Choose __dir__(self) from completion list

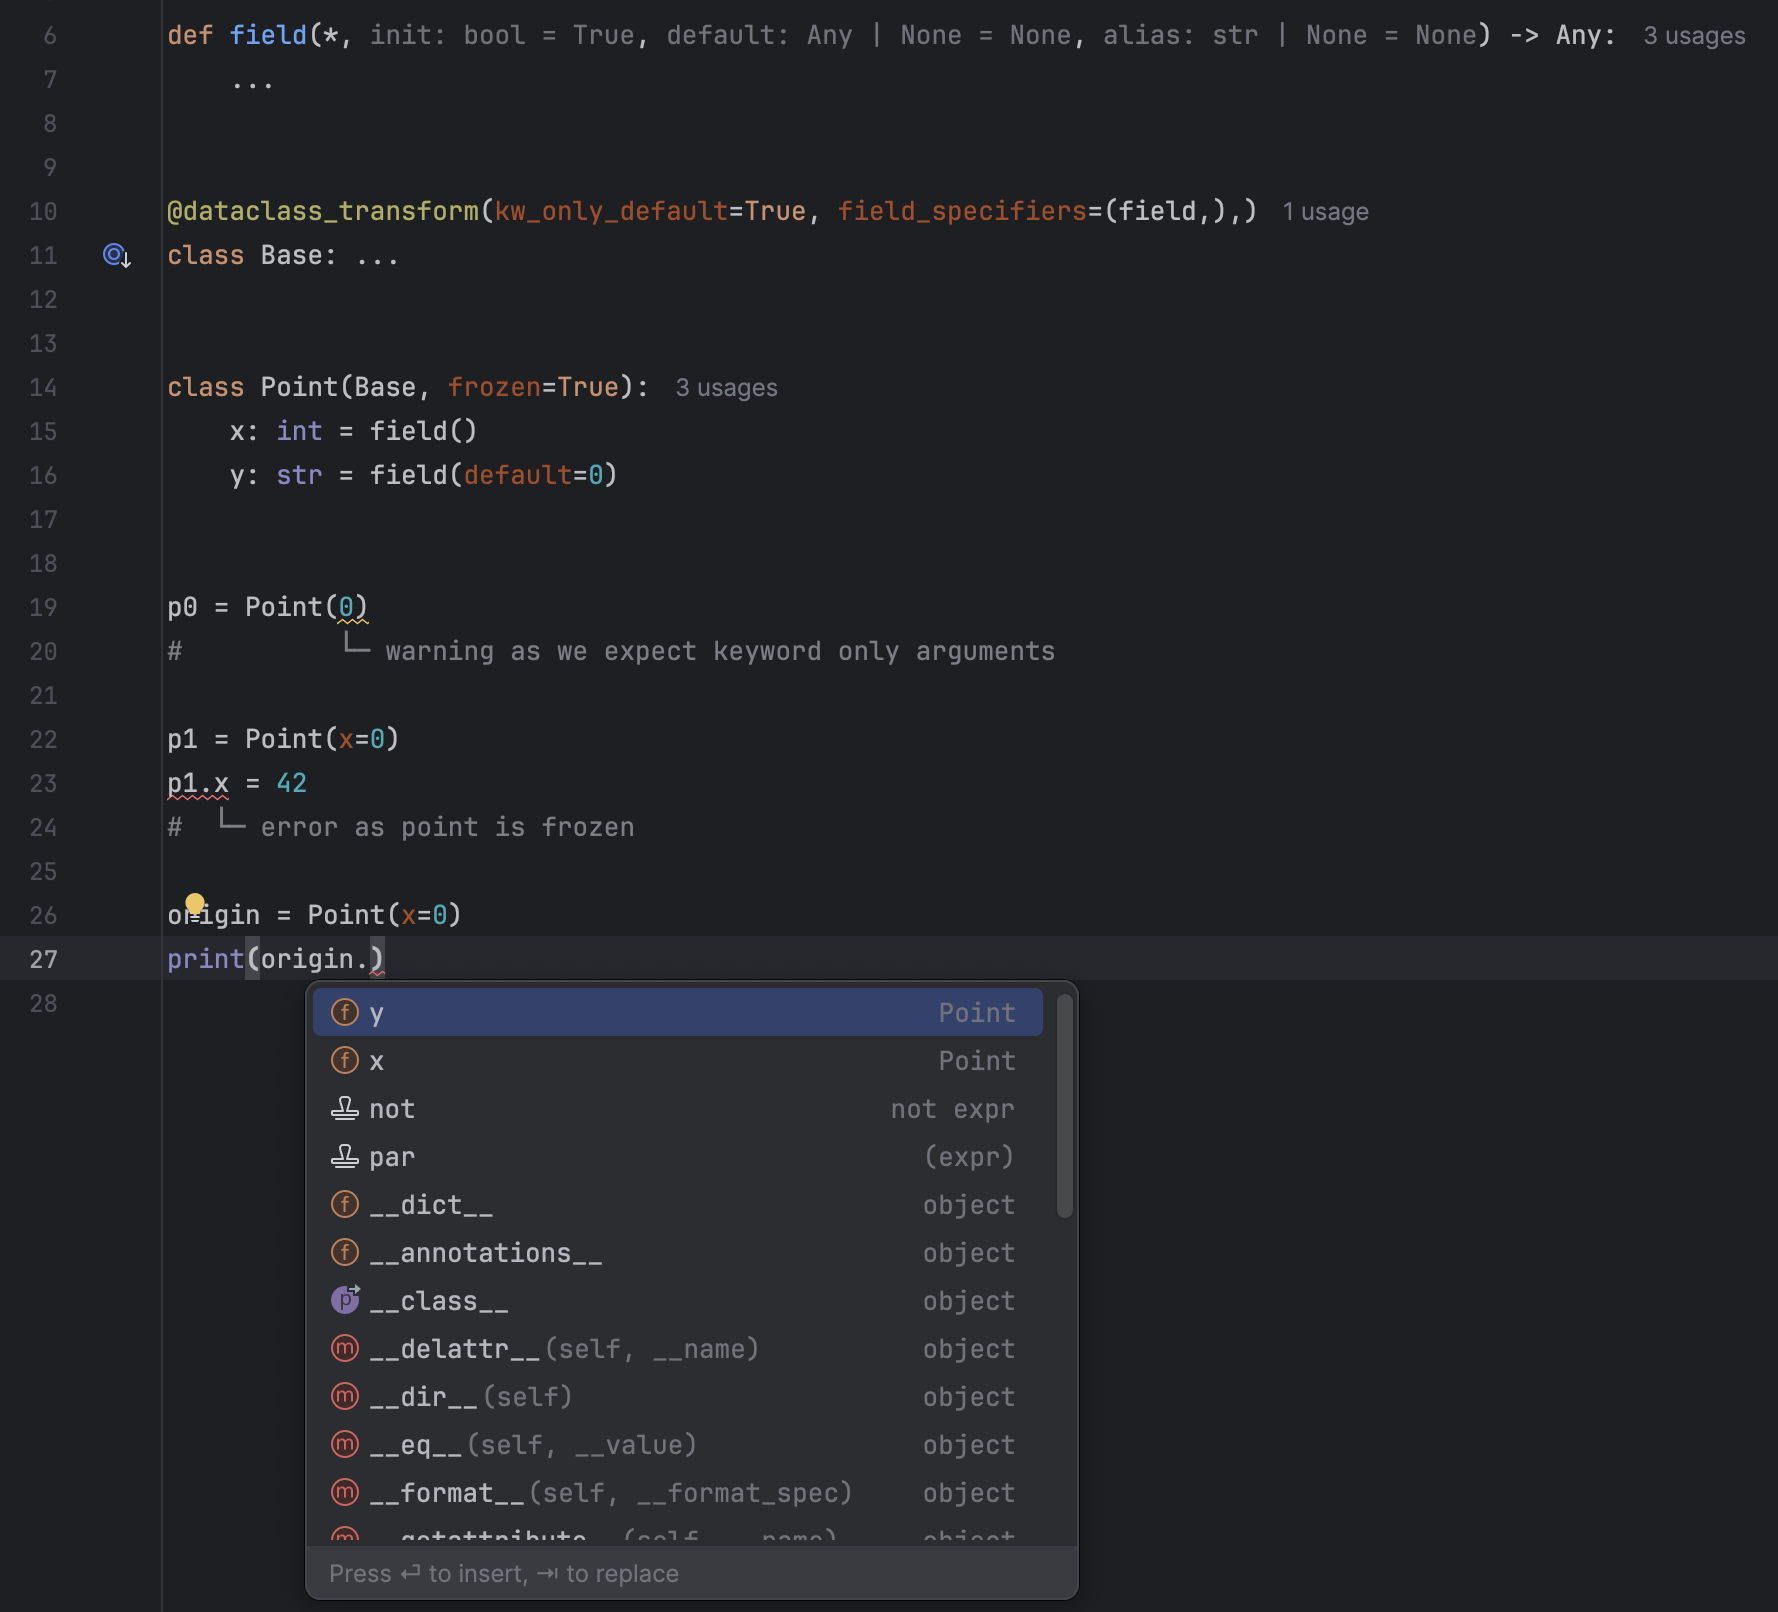tap(470, 1397)
